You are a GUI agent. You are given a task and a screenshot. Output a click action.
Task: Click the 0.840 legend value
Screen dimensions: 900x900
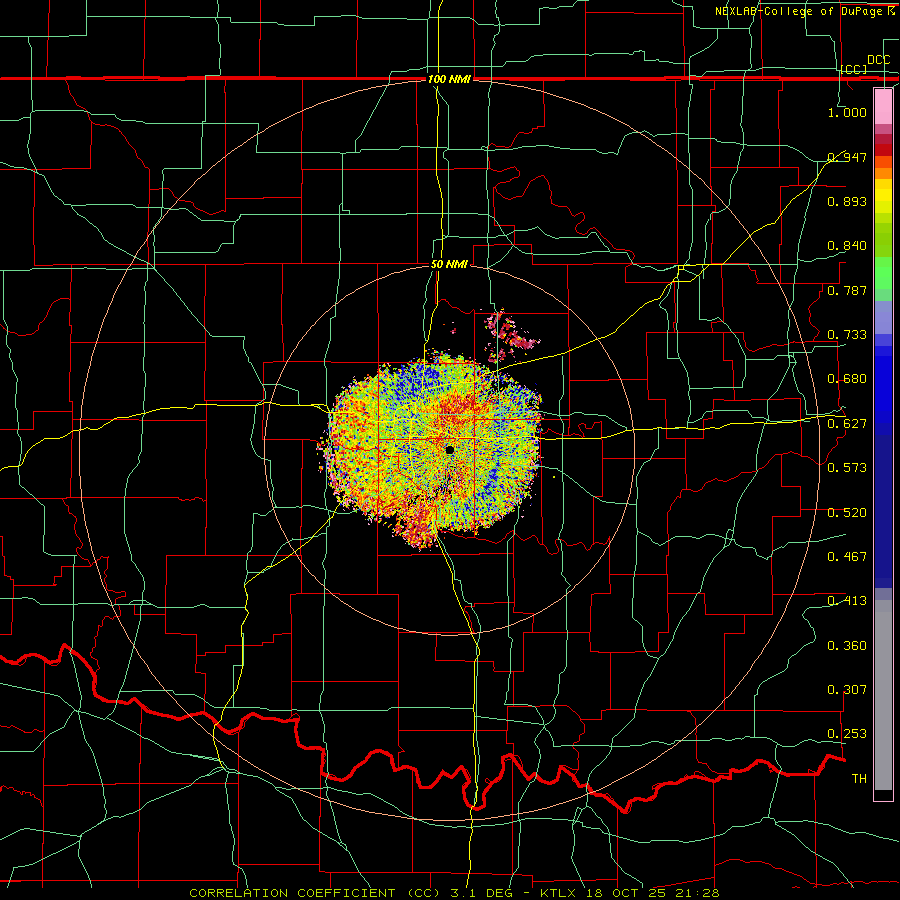click(847, 246)
